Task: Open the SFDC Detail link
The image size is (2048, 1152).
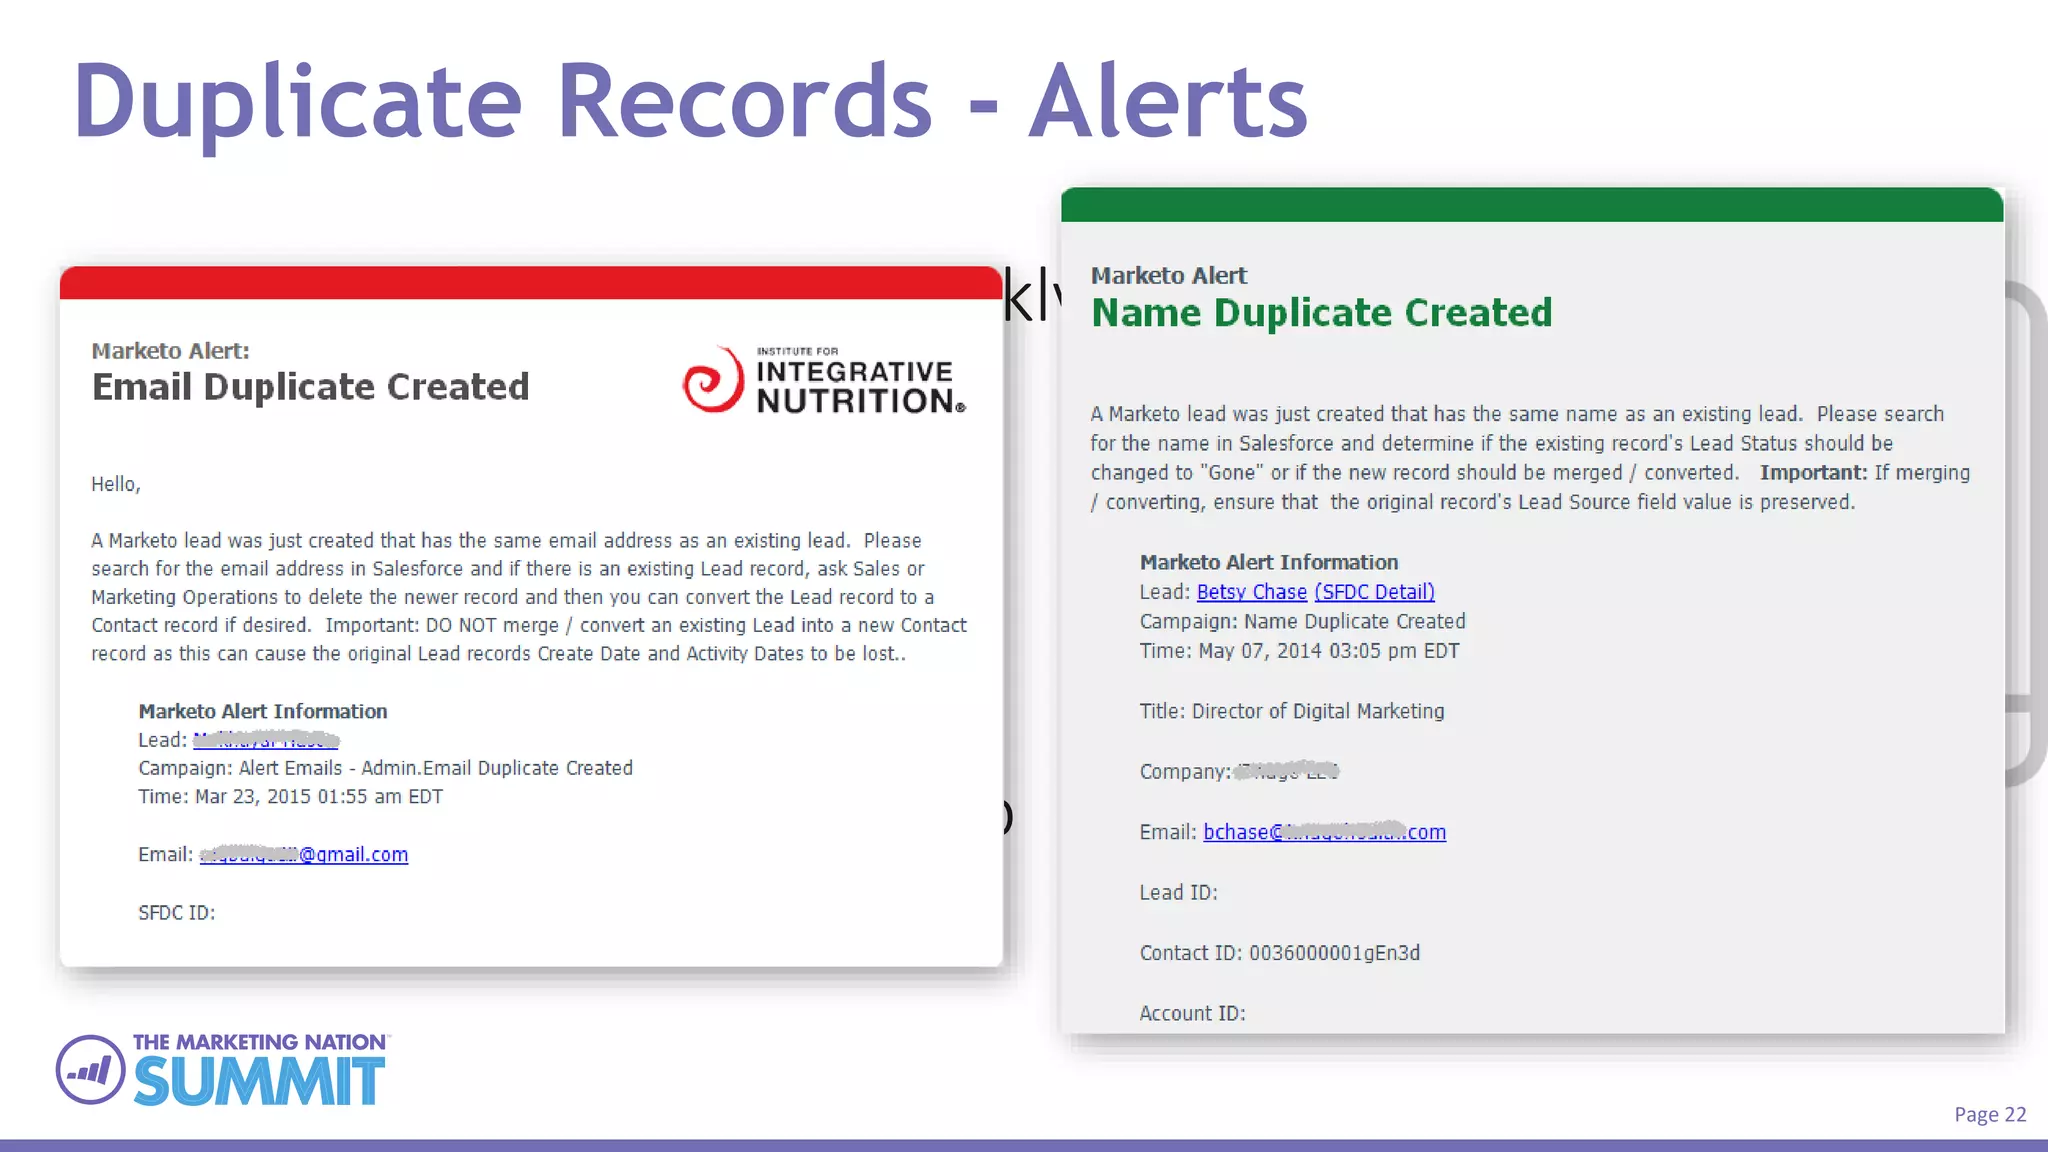Action: click(x=1374, y=592)
